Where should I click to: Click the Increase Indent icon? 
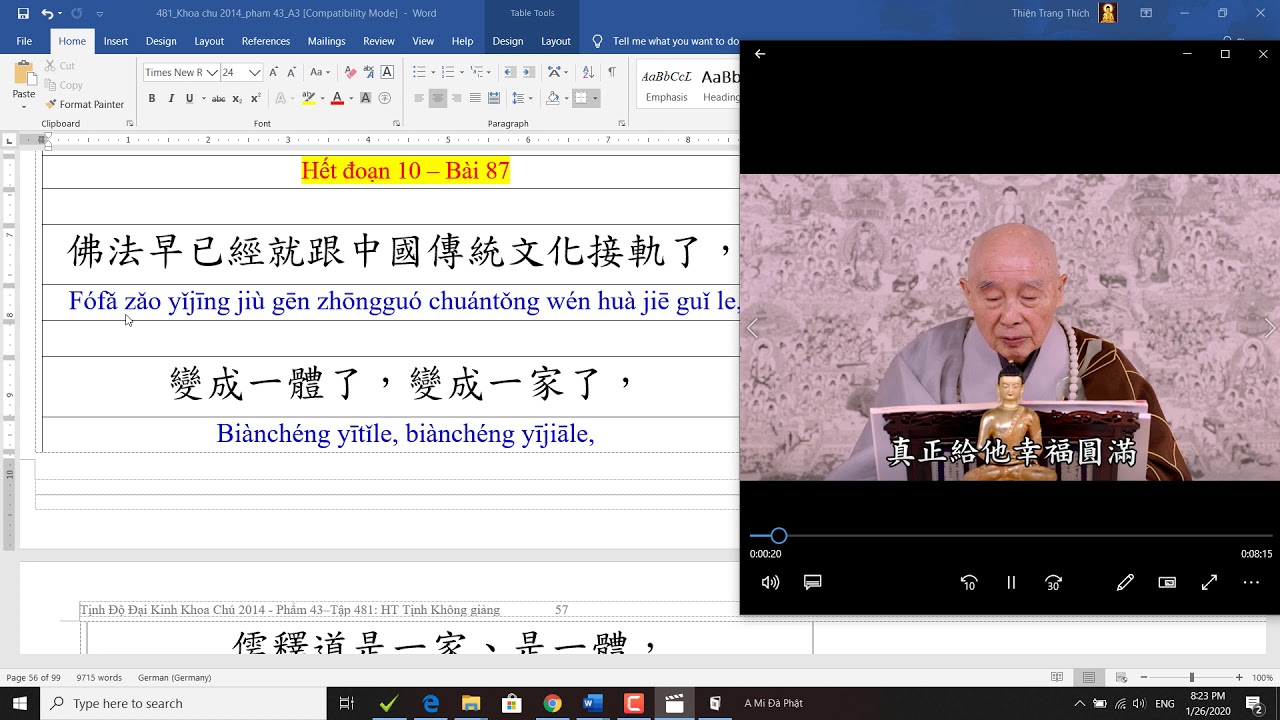tap(528, 72)
